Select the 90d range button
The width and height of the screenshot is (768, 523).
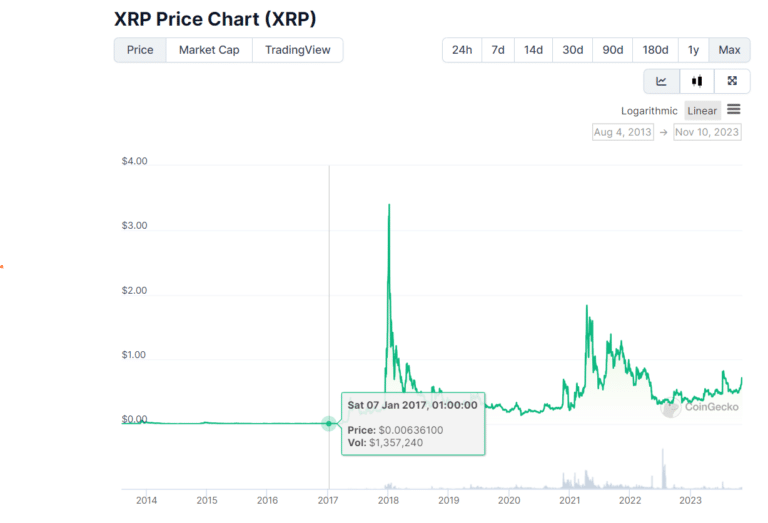(x=613, y=50)
